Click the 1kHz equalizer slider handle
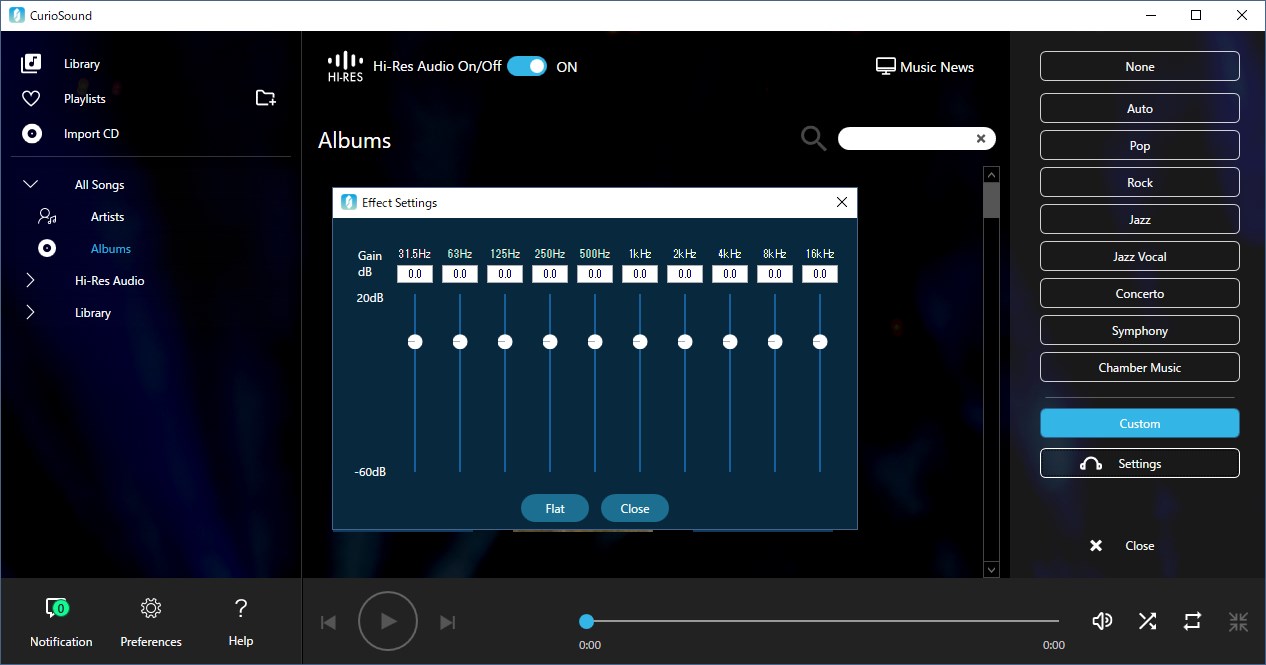Viewport: 1266px width, 665px height. point(640,342)
